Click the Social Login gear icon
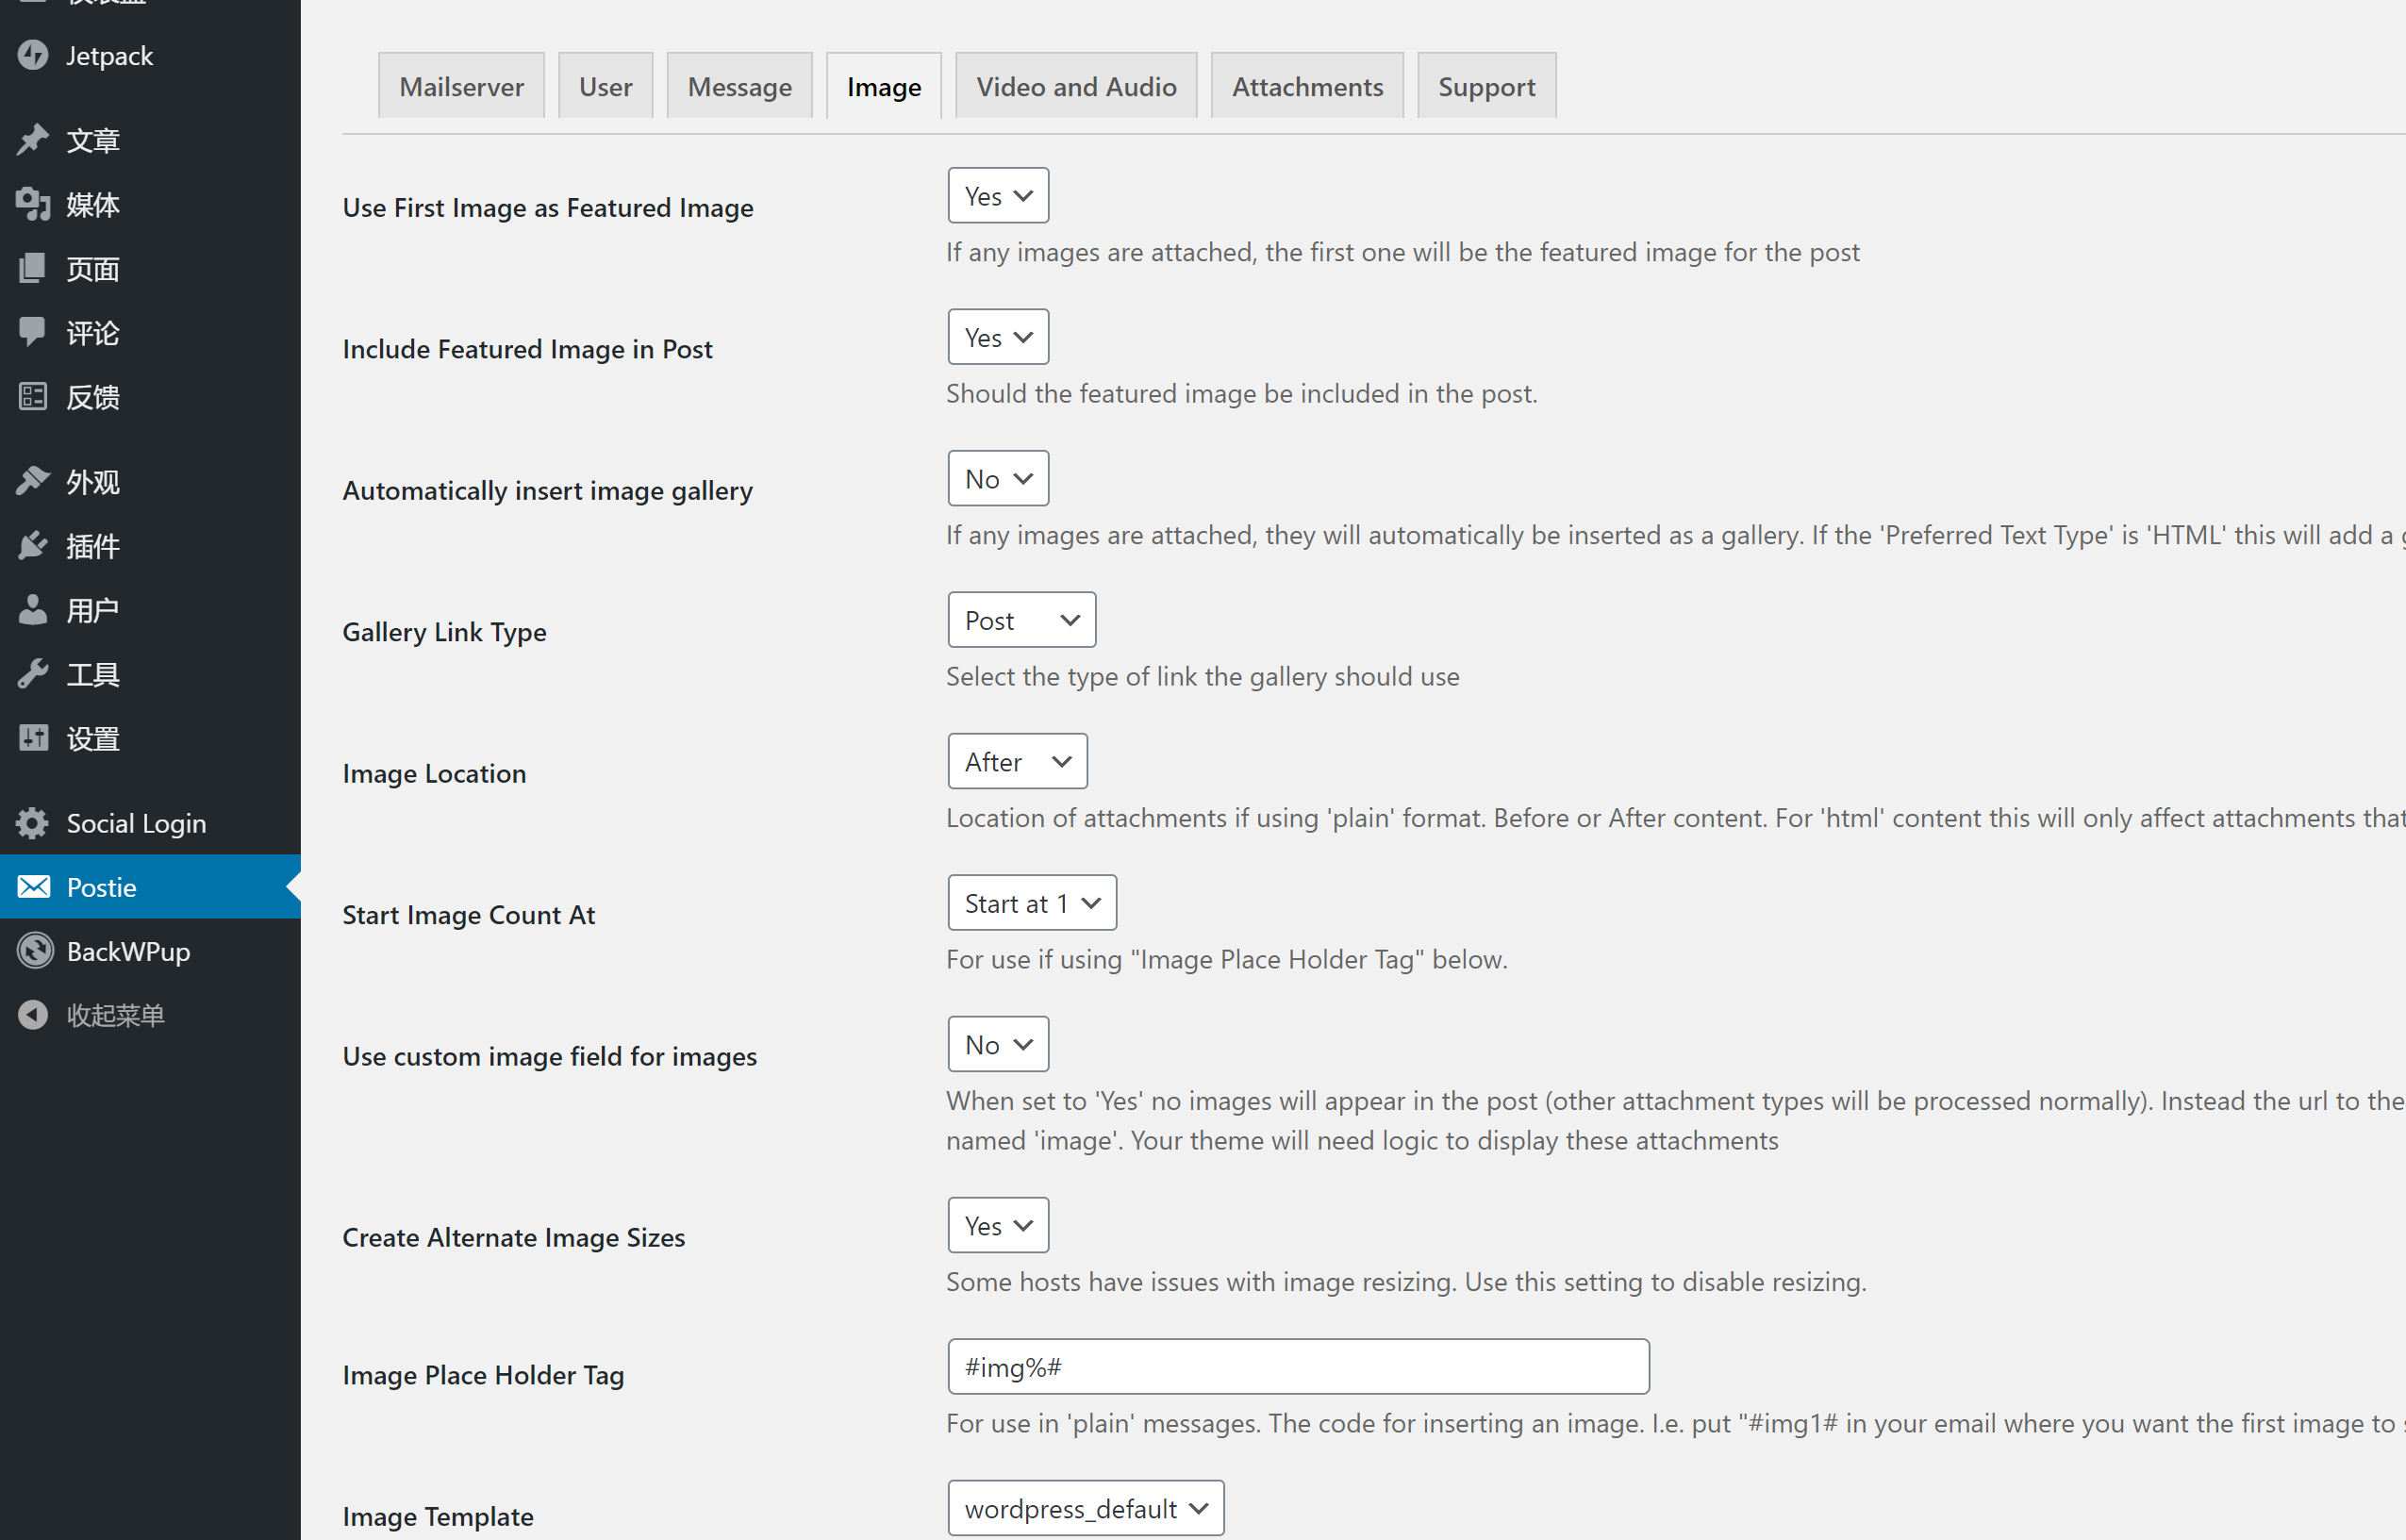Image resolution: width=2406 pixels, height=1540 pixels. [33, 823]
